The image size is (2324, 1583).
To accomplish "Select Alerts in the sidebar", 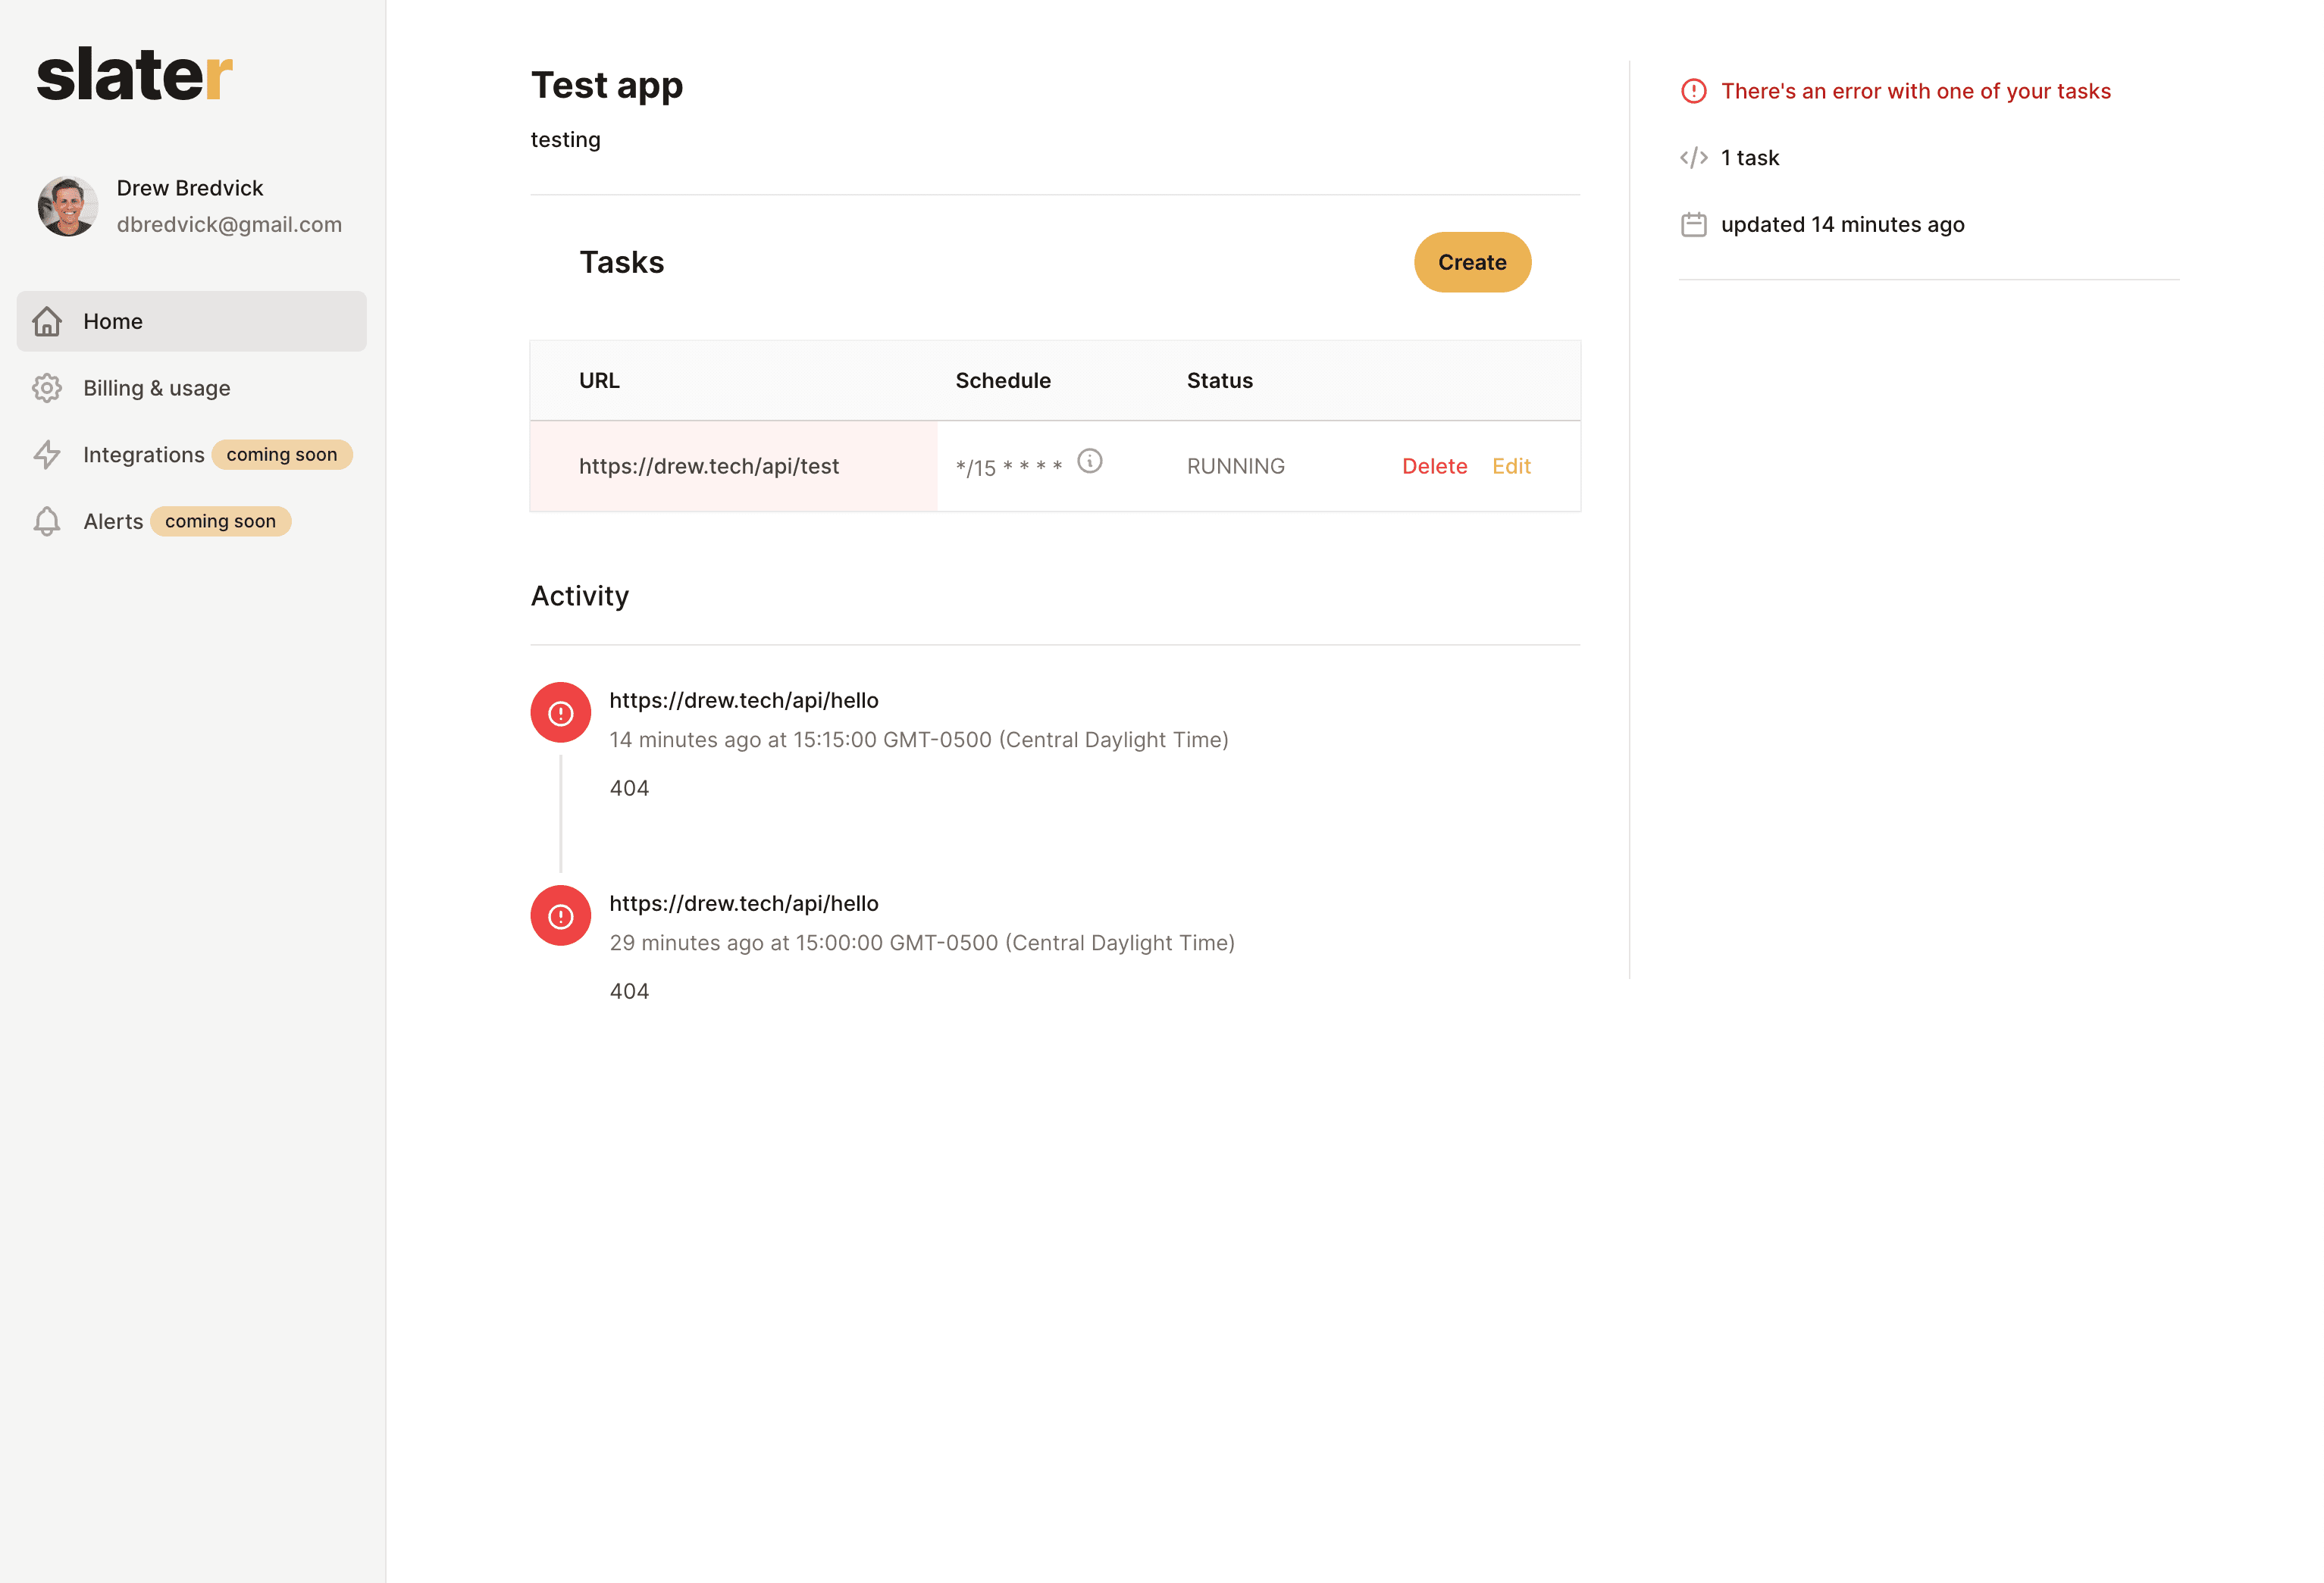I will tap(113, 521).
